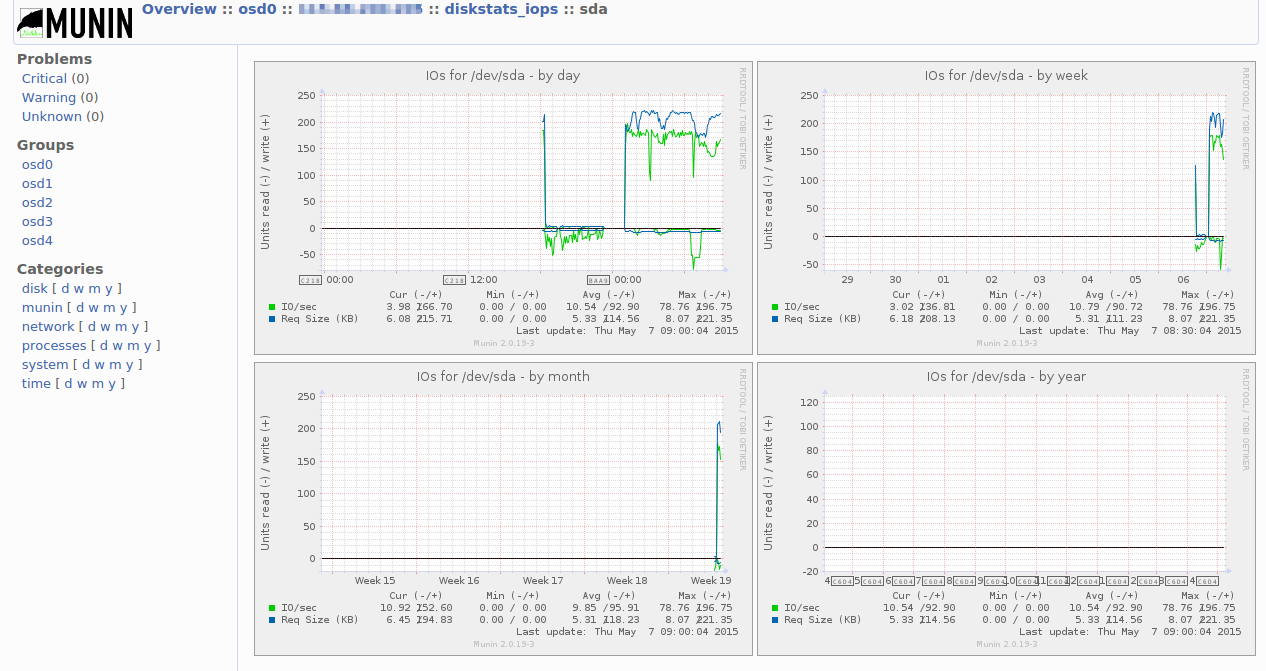The width and height of the screenshot is (1266, 671).
Task: Open the IOs for /dev/sda by year graph
Action: click(x=1006, y=508)
